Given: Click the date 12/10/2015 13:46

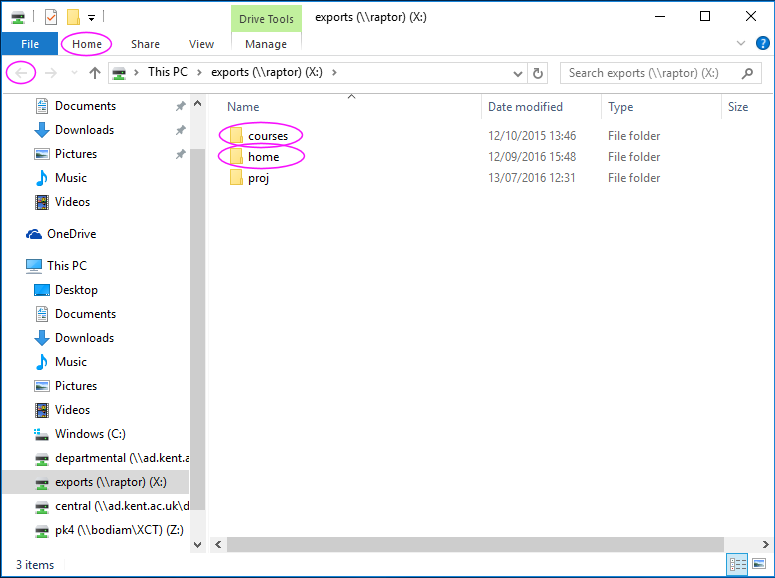Looking at the screenshot, I should [532, 136].
